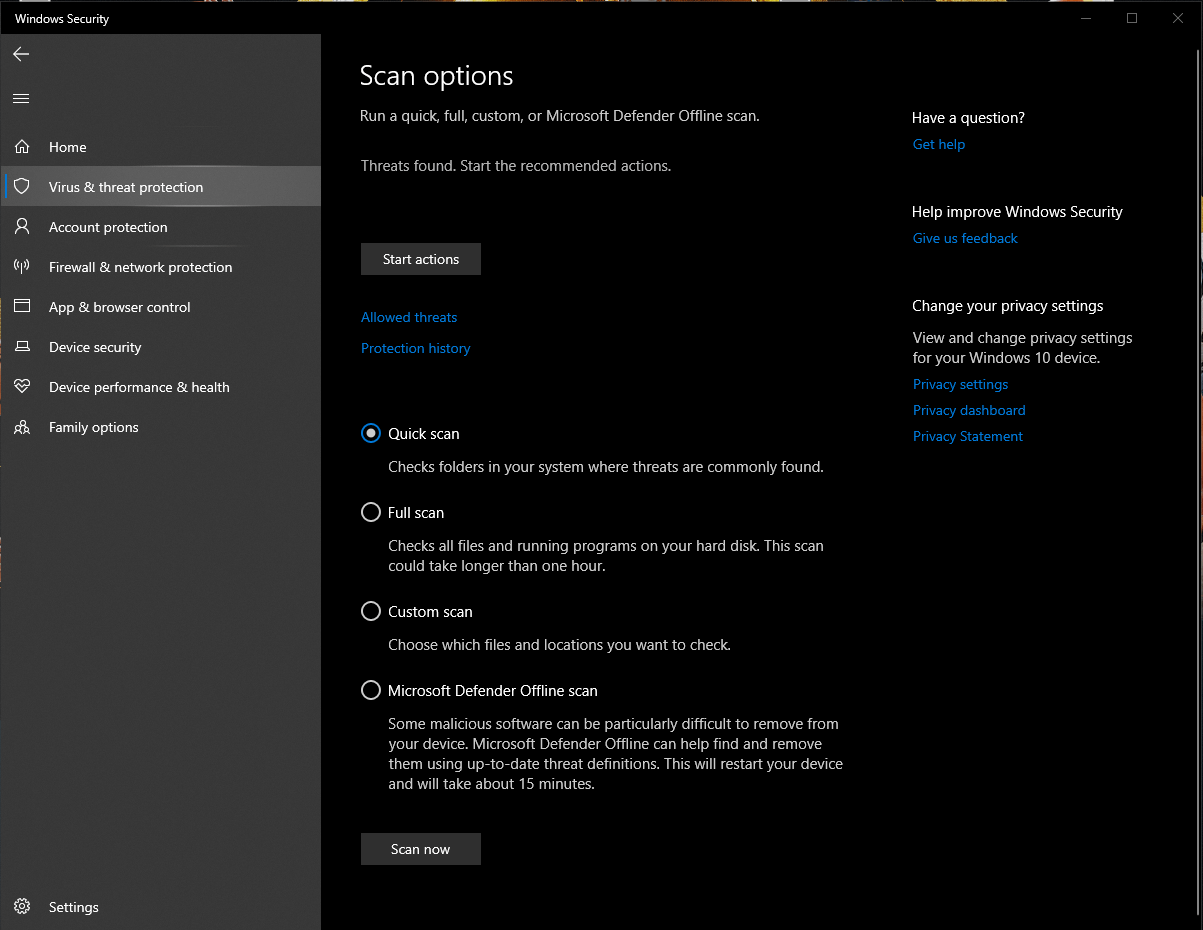Select Microsoft Defender Offline scan option
The height and width of the screenshot is (930, 1203).
point(371,690)
